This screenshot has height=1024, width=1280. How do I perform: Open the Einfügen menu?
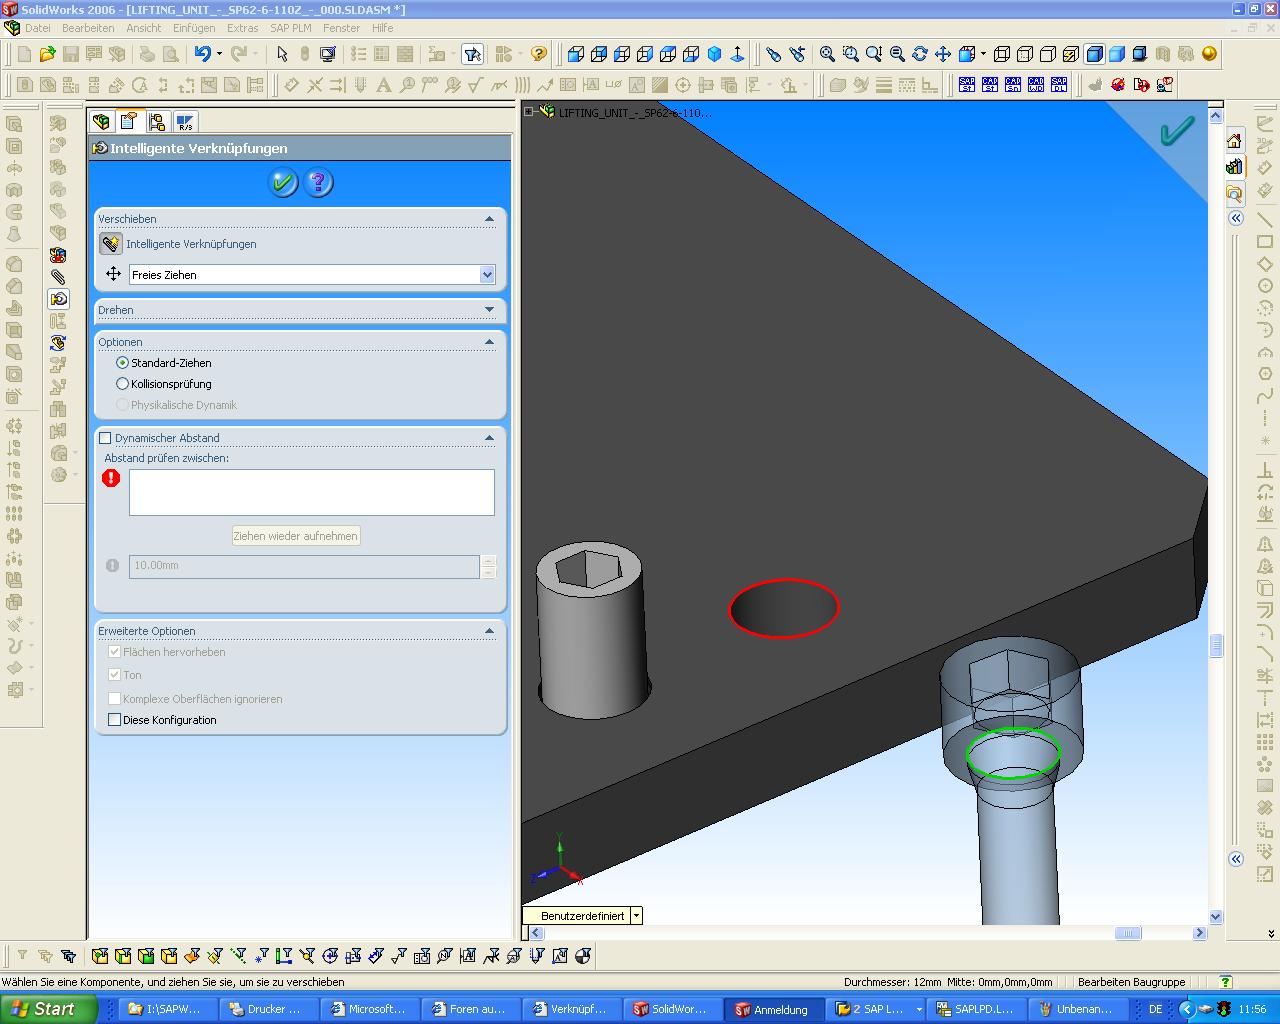(193, 28)
